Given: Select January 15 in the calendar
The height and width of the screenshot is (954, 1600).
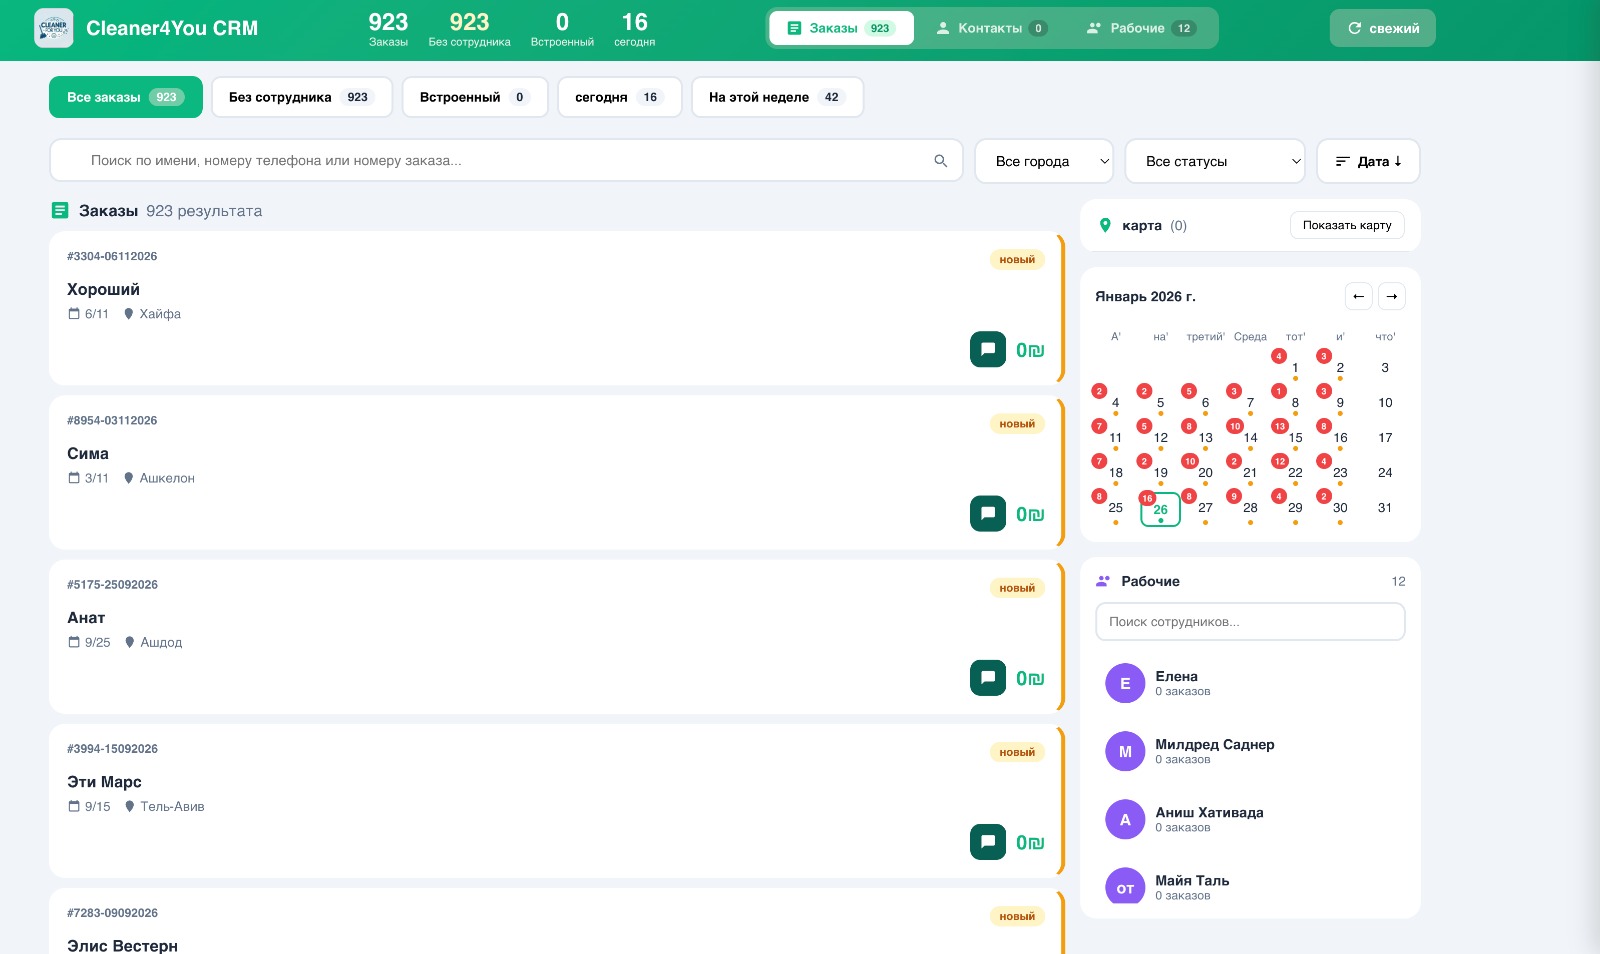Looking at the screenshot, I should (x=1295, y=437).
